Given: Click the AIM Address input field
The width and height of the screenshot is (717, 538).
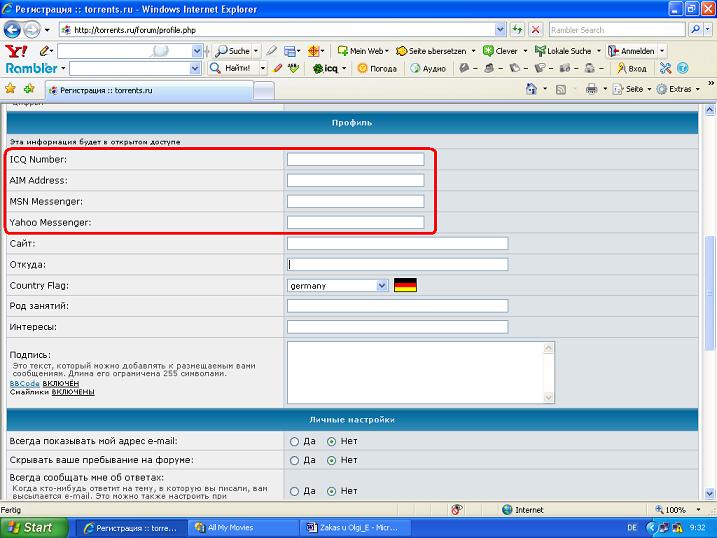Looking at the screenshot, I should pyautogui.click(x=355, y=181).
